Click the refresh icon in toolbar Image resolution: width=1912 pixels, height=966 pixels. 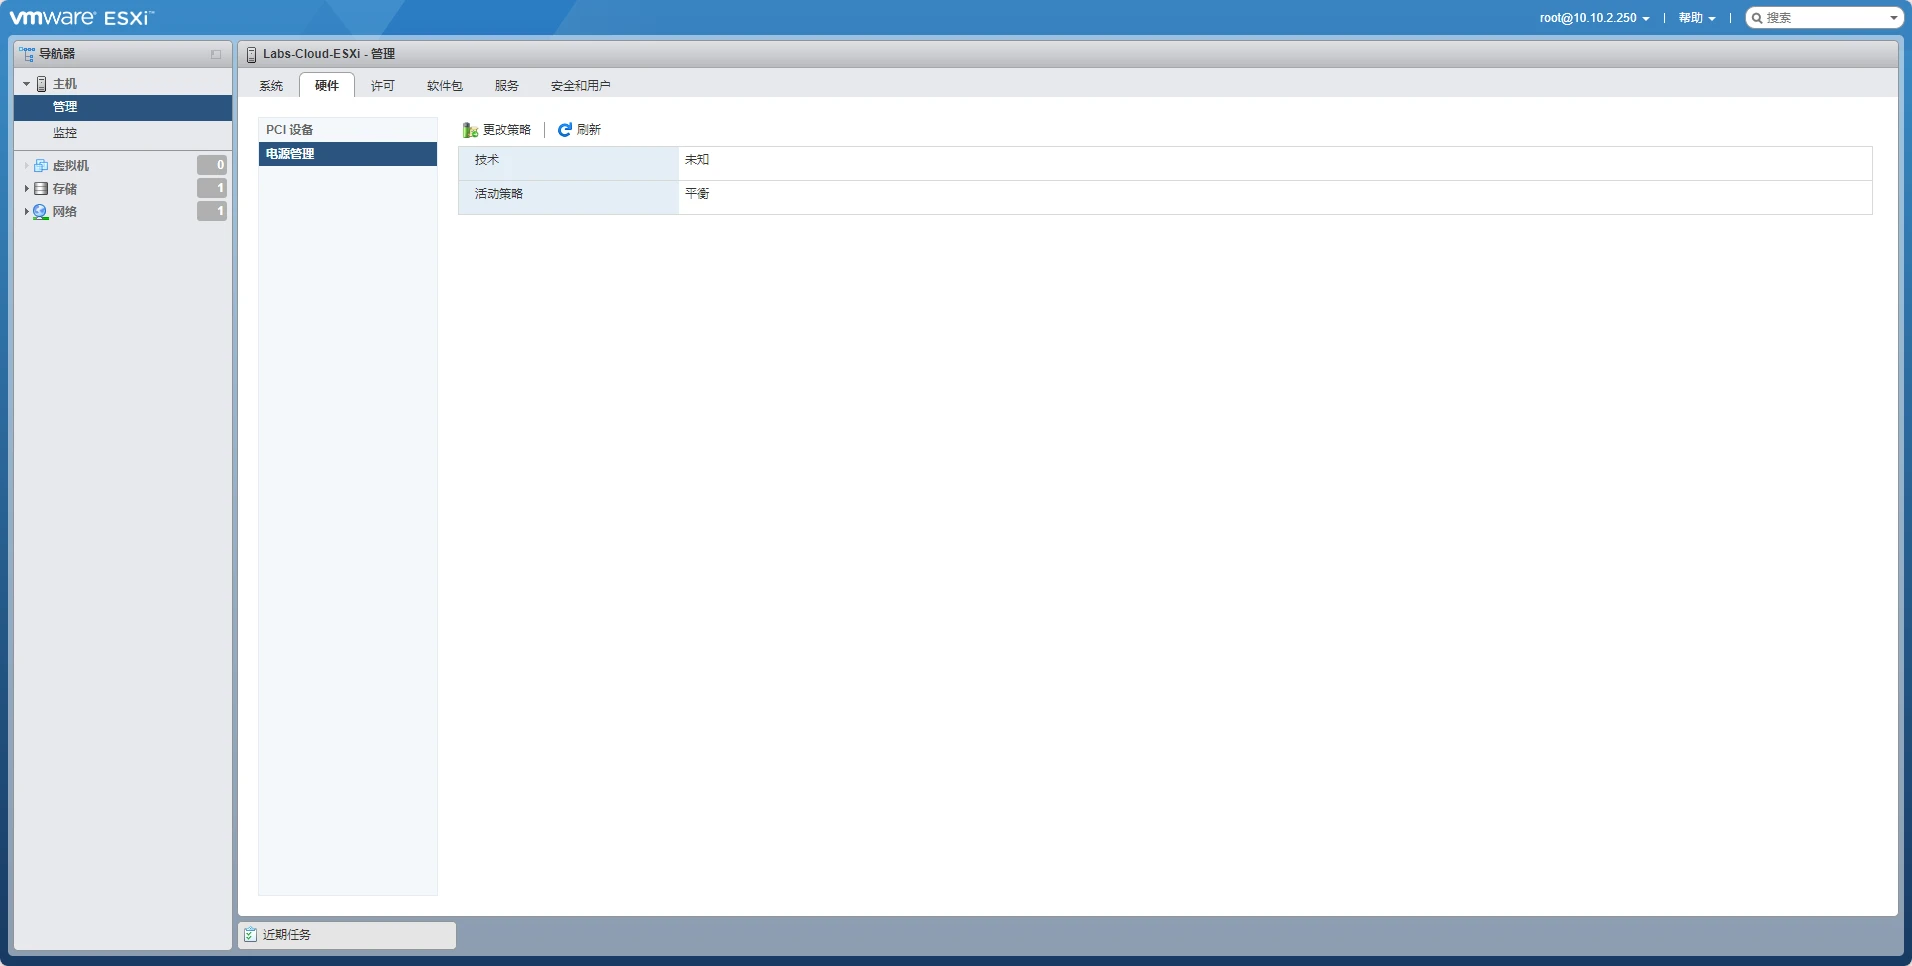pos(565,130)
